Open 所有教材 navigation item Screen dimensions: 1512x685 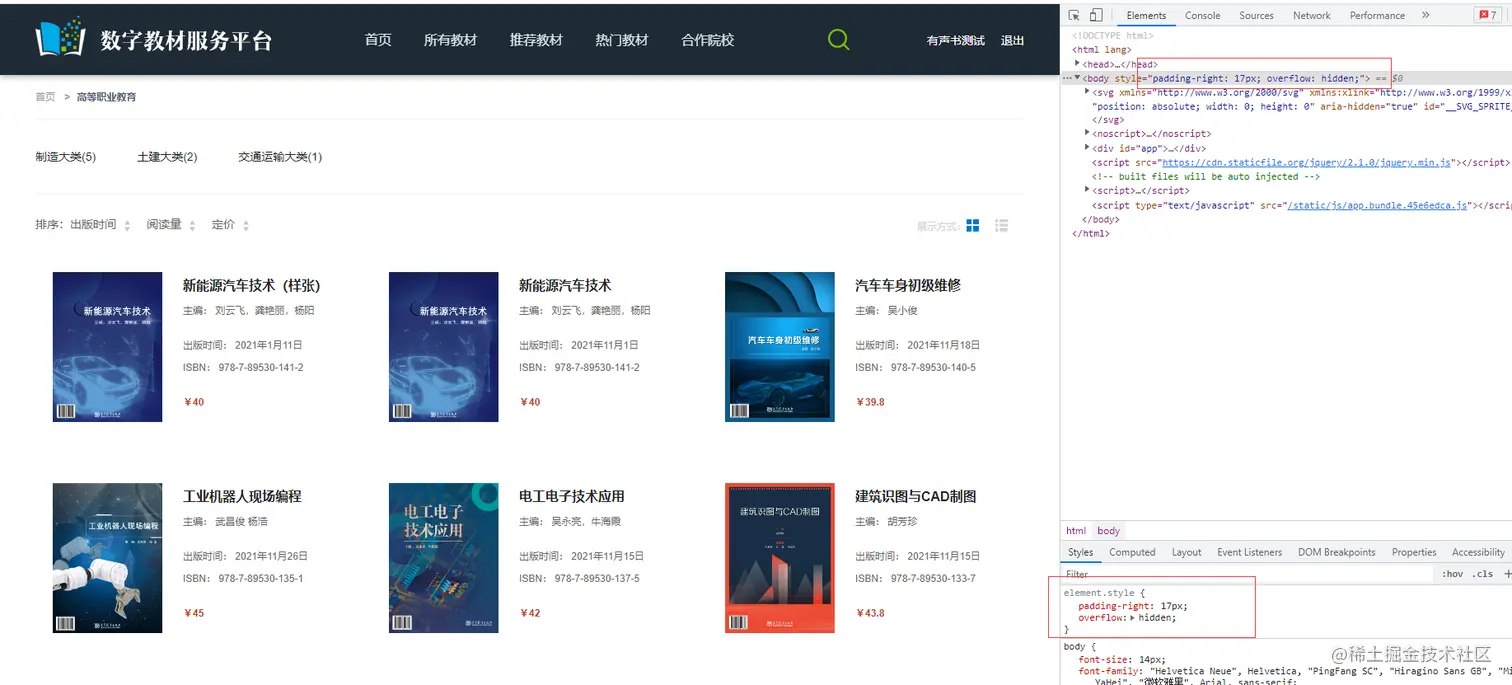[x=450, y=40]
